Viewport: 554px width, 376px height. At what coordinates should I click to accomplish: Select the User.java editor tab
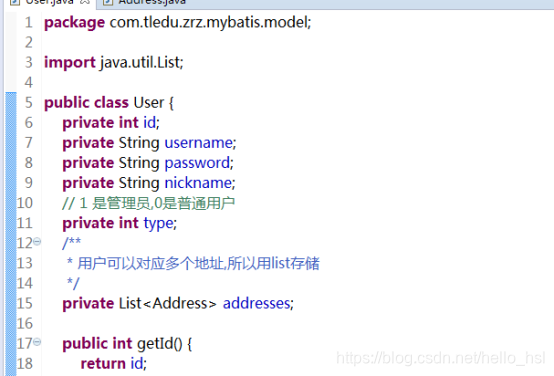coord(49,2)
